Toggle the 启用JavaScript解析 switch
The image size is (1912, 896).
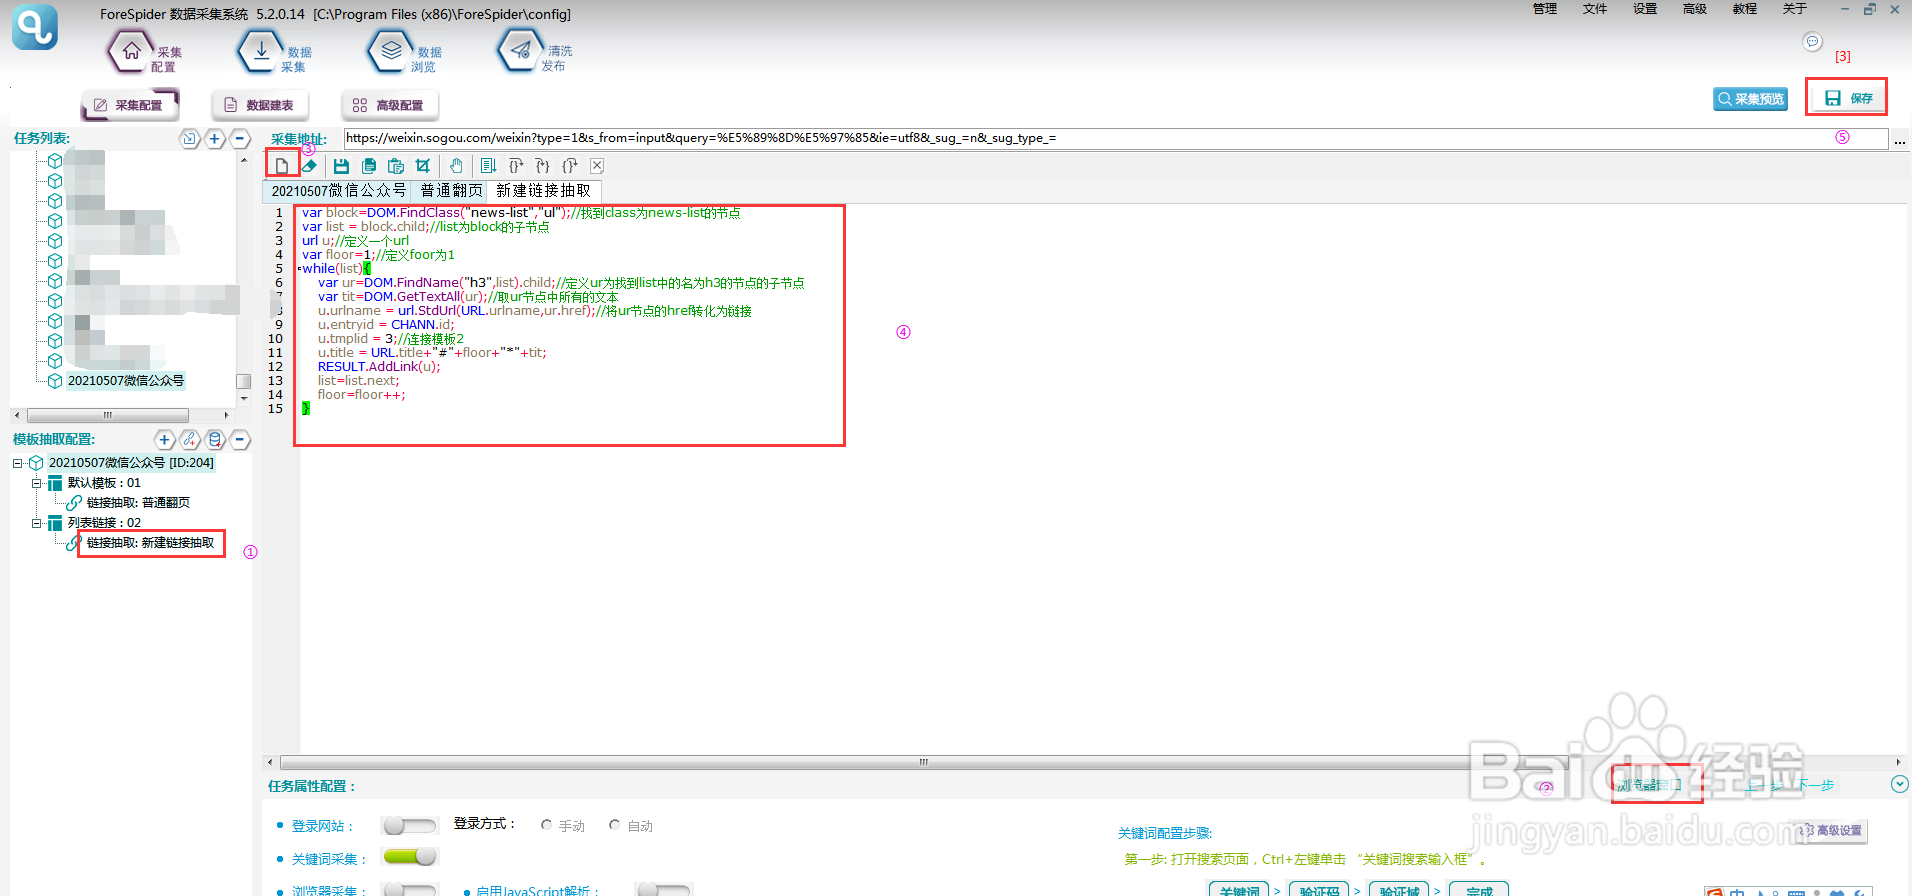pos(664,888)
